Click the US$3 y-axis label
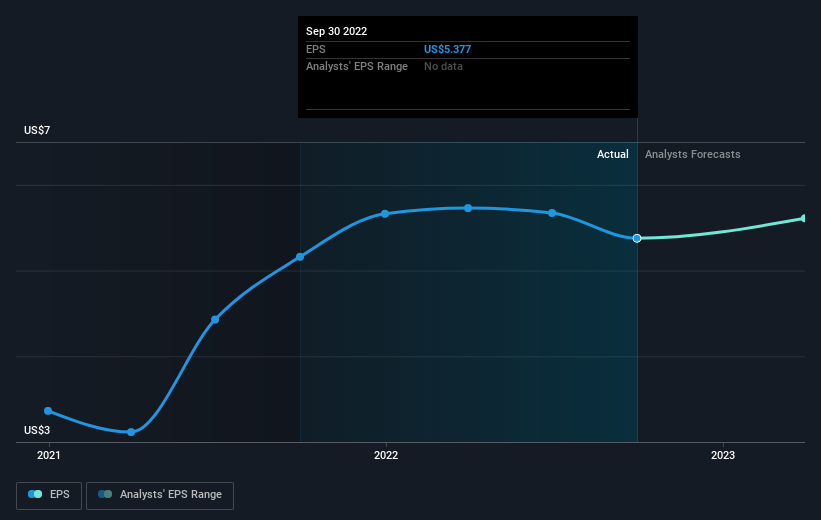 (37, 430)
